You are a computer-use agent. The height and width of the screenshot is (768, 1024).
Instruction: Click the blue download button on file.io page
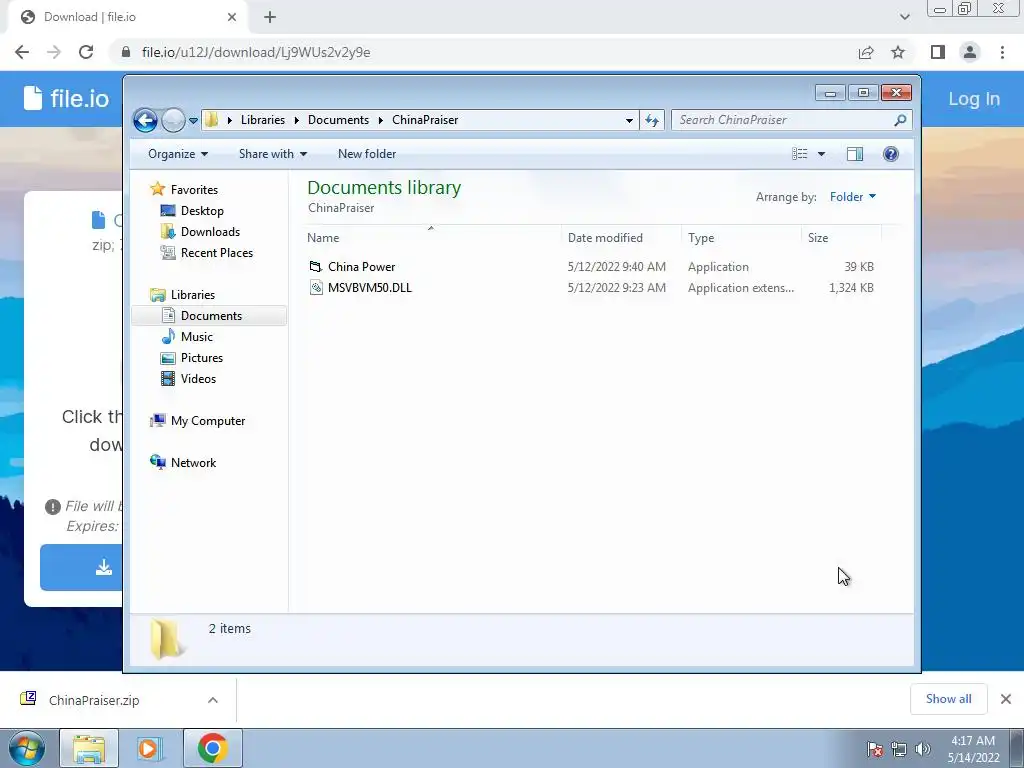(81, 567)
